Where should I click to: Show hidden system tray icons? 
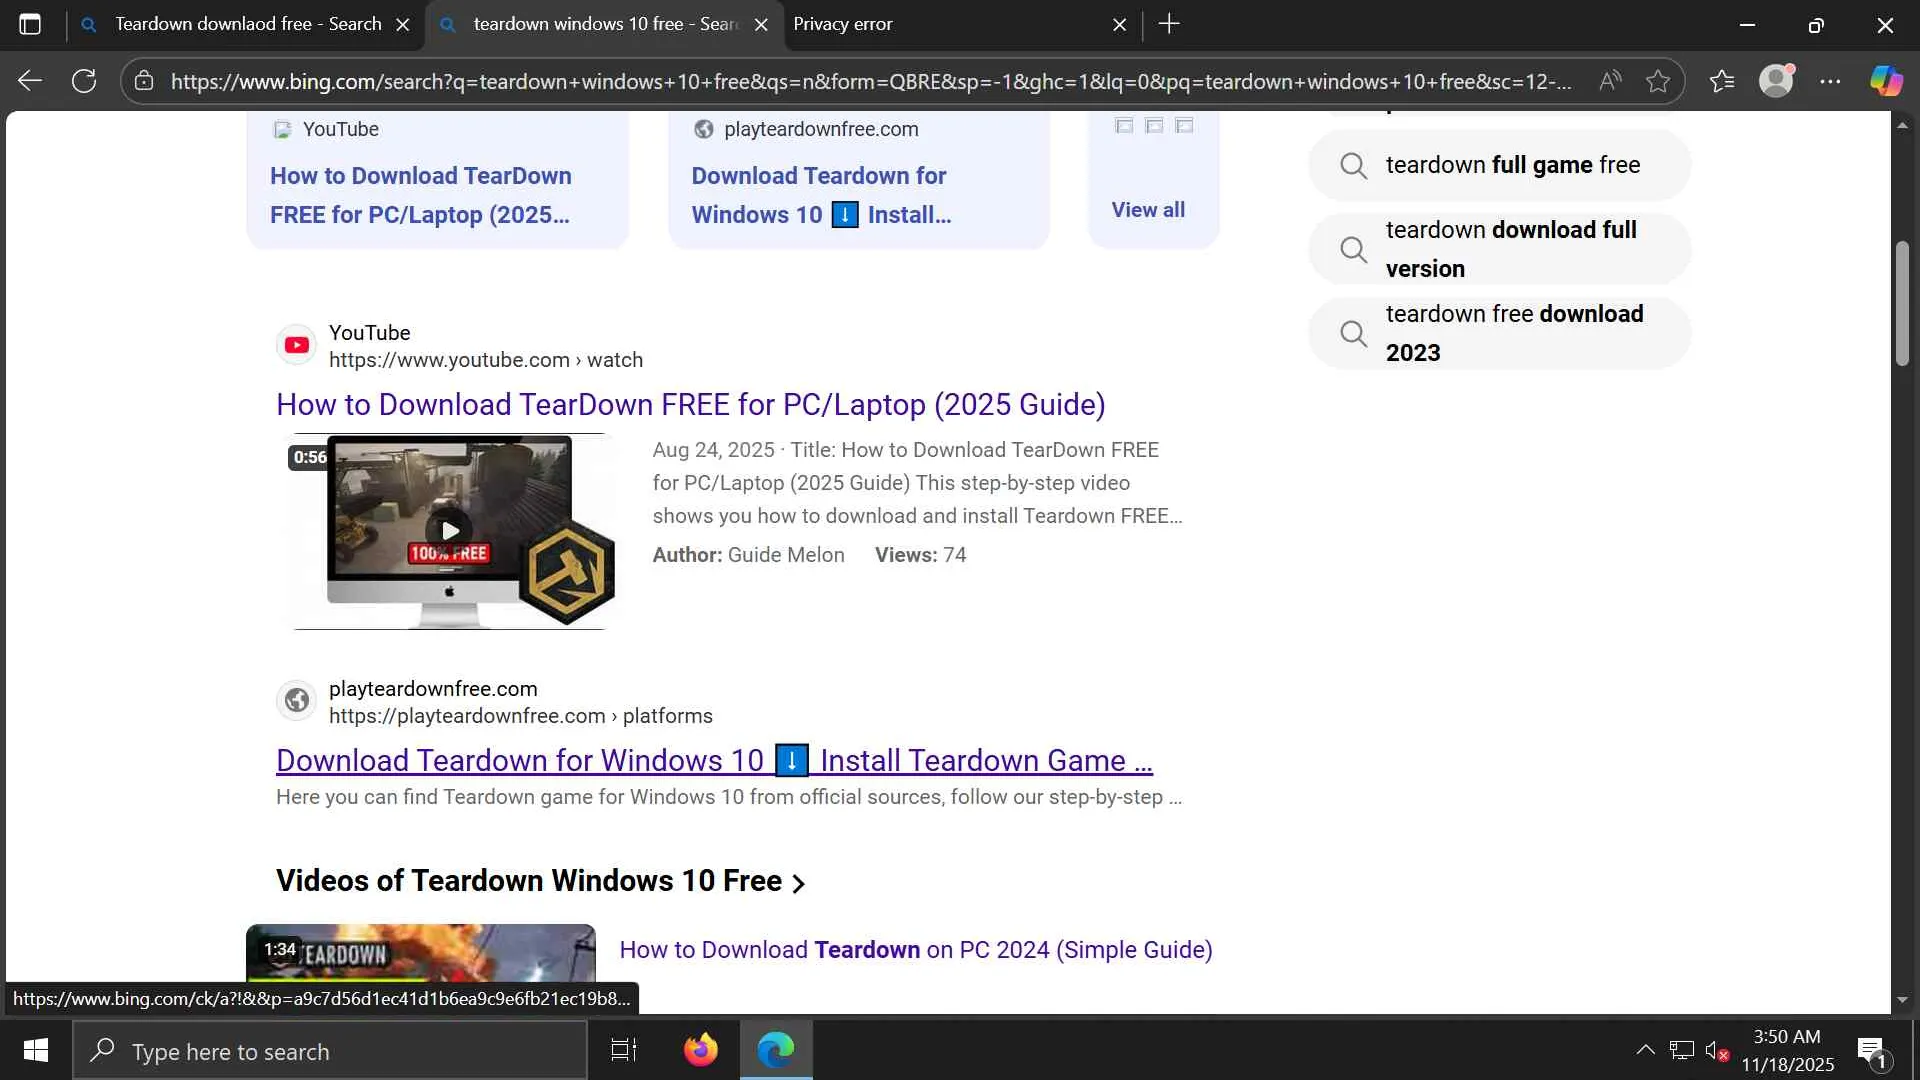click(1645, 1050)
